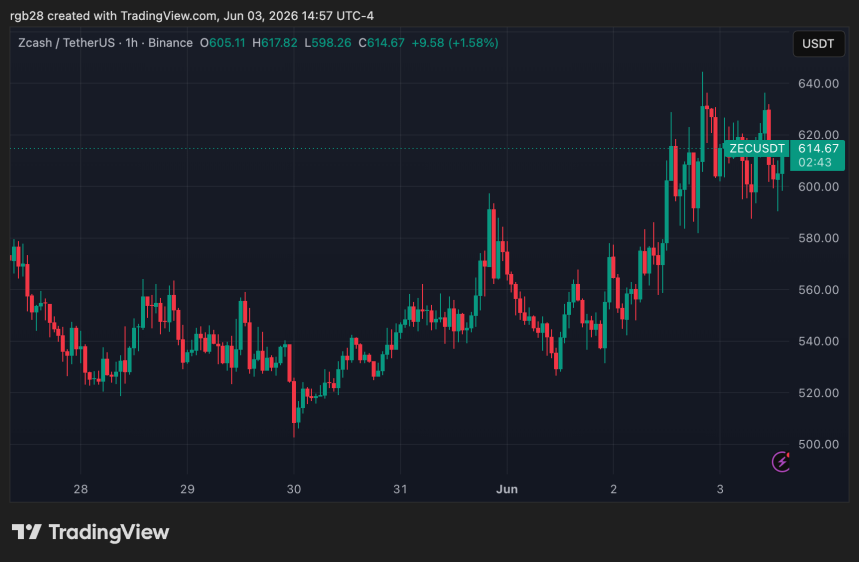This screenshot has height=562, width=859.
Task: Click the 500.00 price axis label
Action: pos(818,444)
